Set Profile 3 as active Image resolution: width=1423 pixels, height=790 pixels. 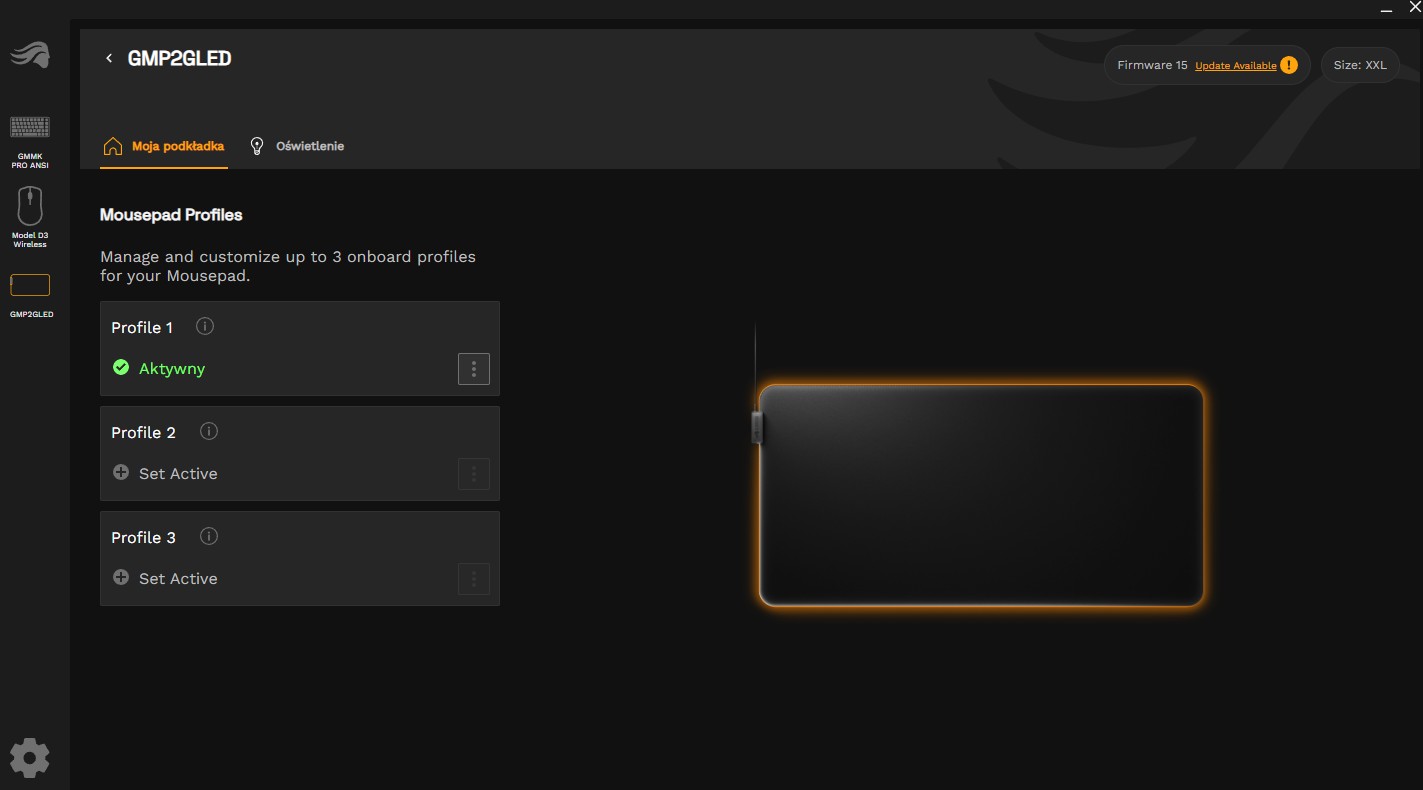[x=165, y=578]
